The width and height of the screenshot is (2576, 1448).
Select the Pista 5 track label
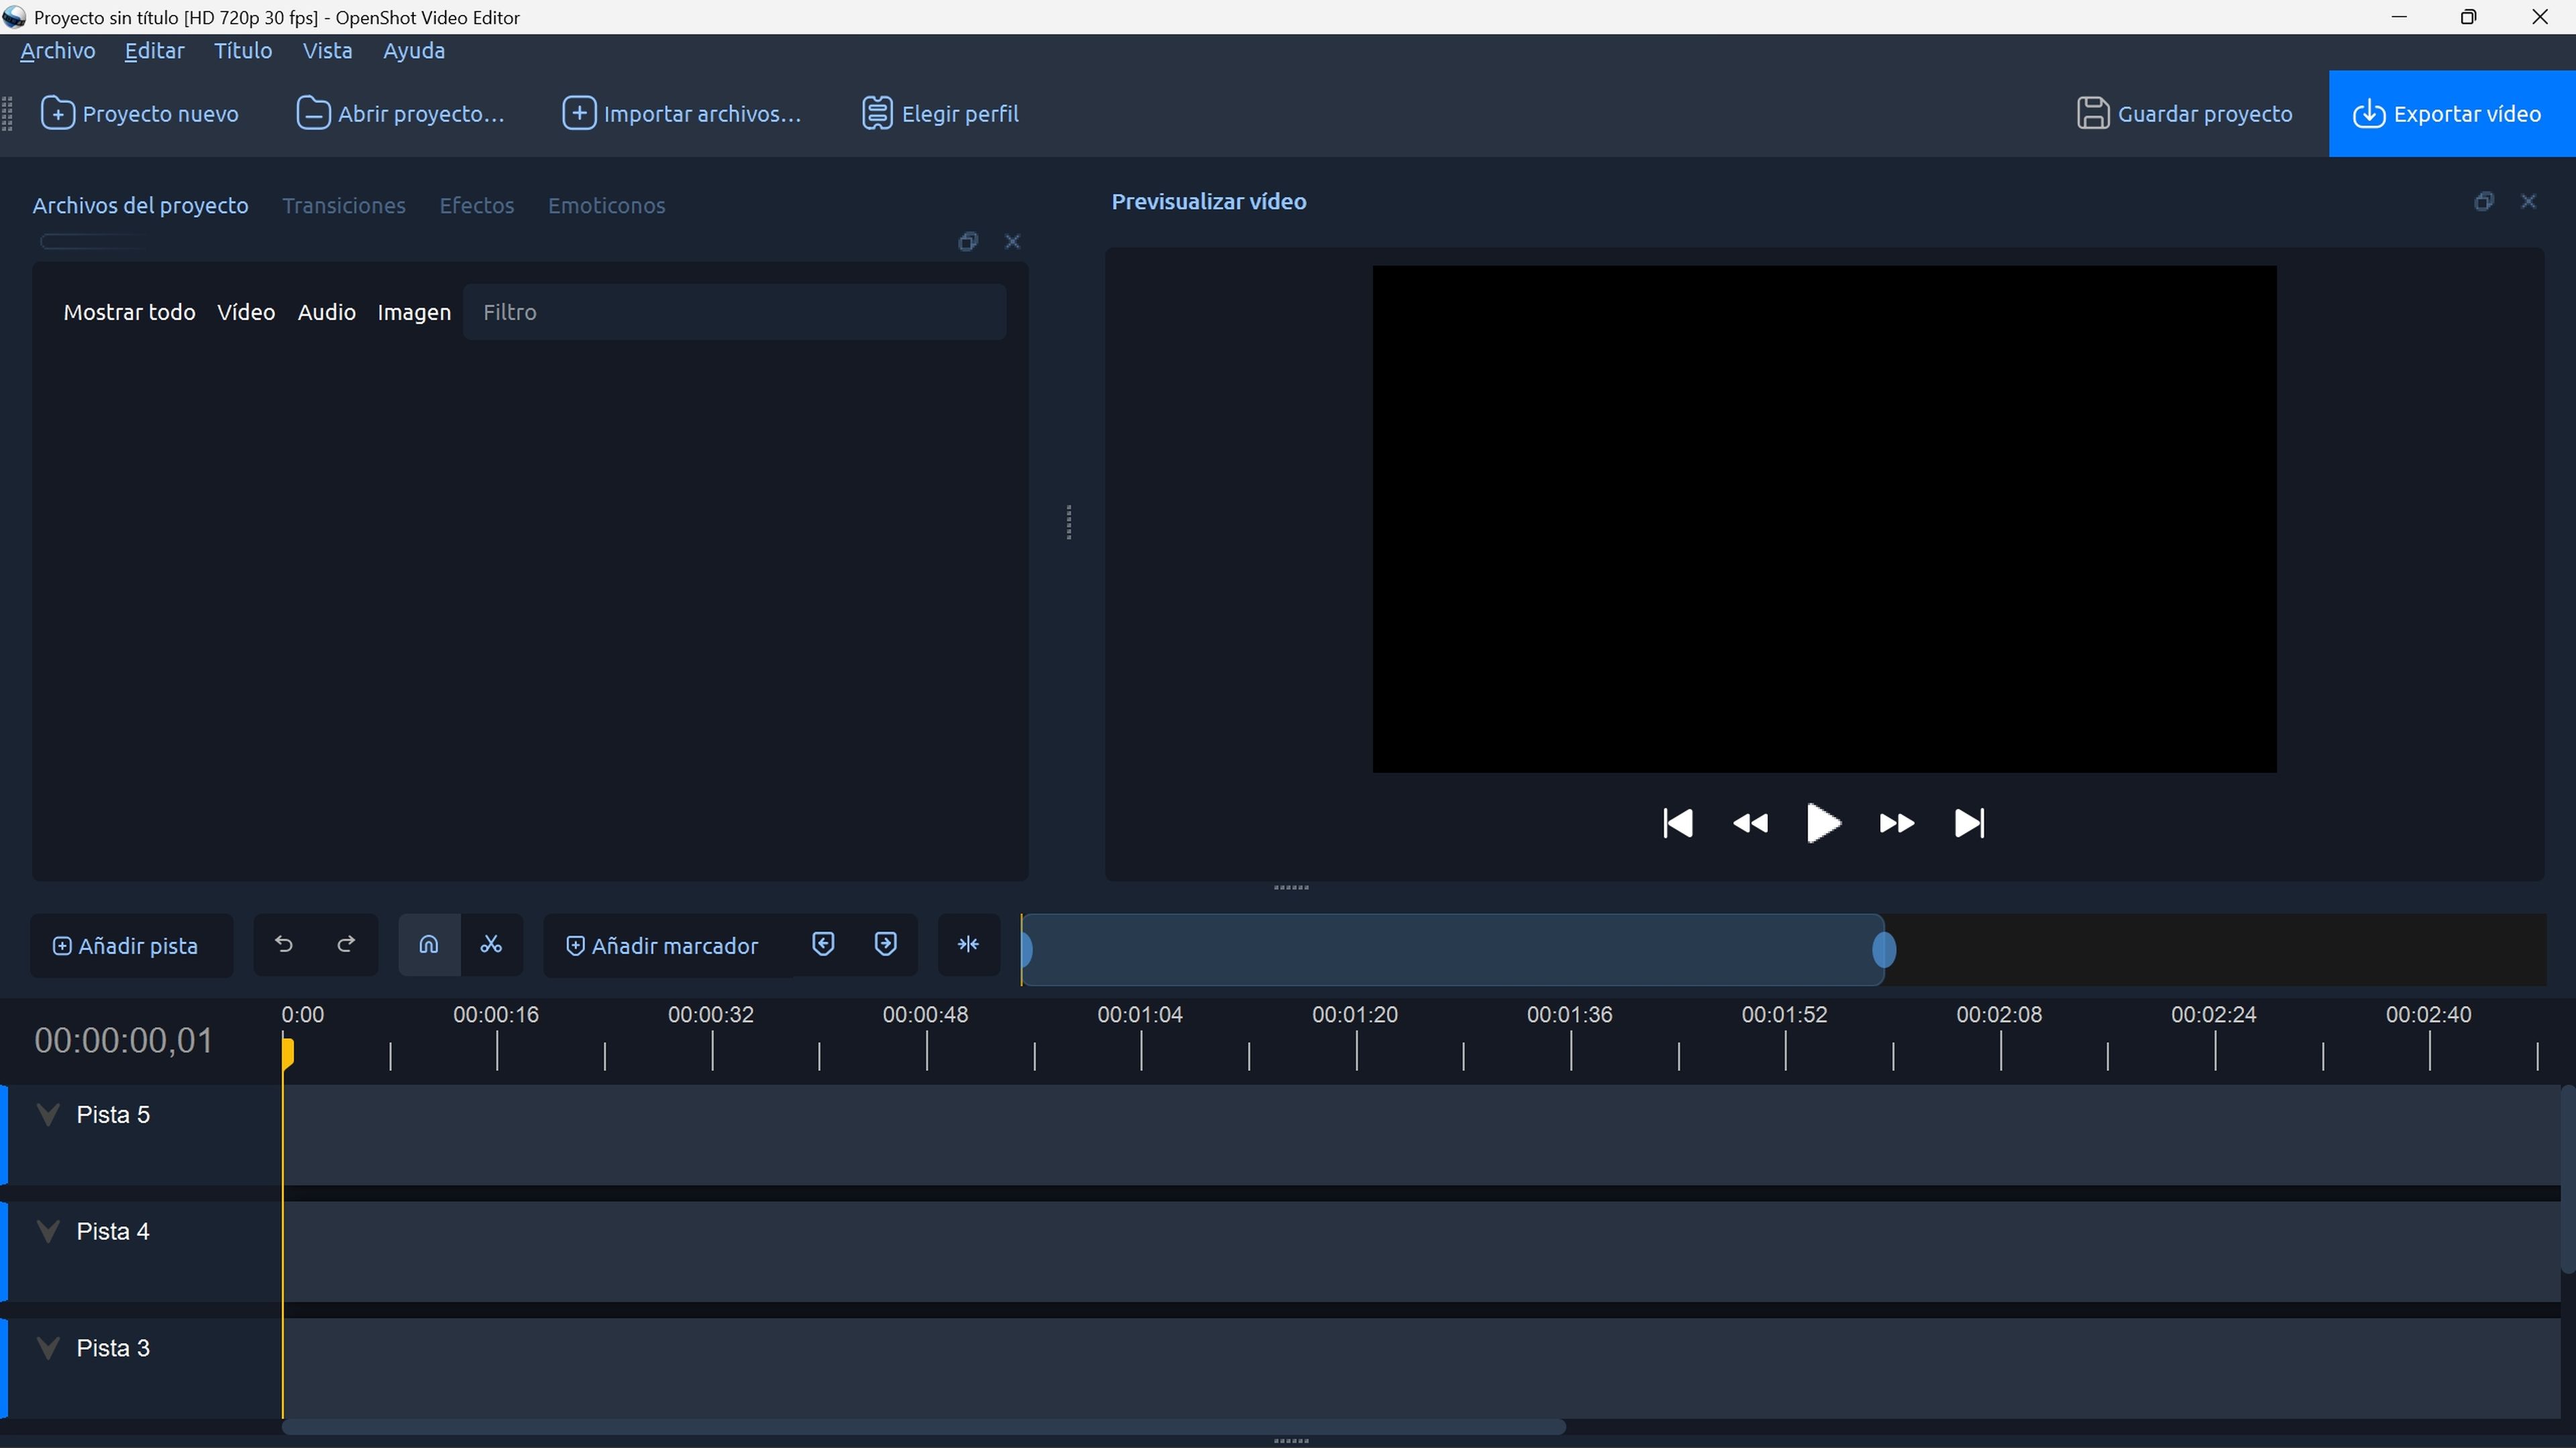pos(113,1116)
